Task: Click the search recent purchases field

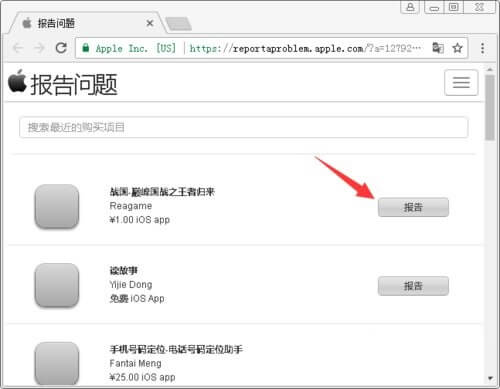Action: pos(244,127)
